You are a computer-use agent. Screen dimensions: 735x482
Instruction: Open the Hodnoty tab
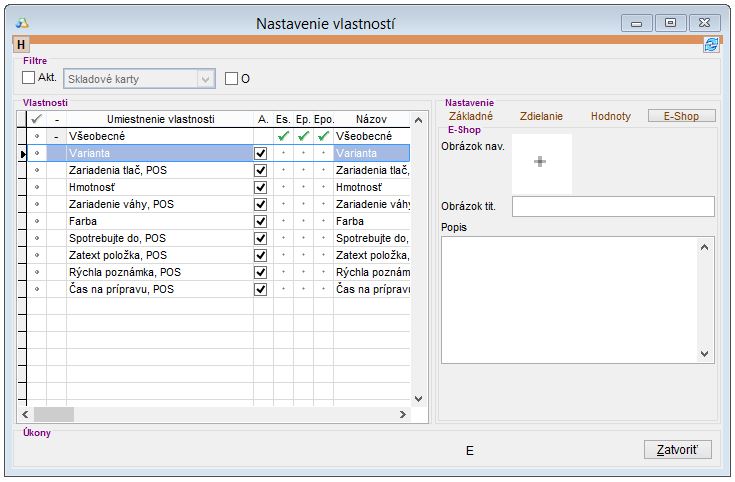(x=610, y=116)
